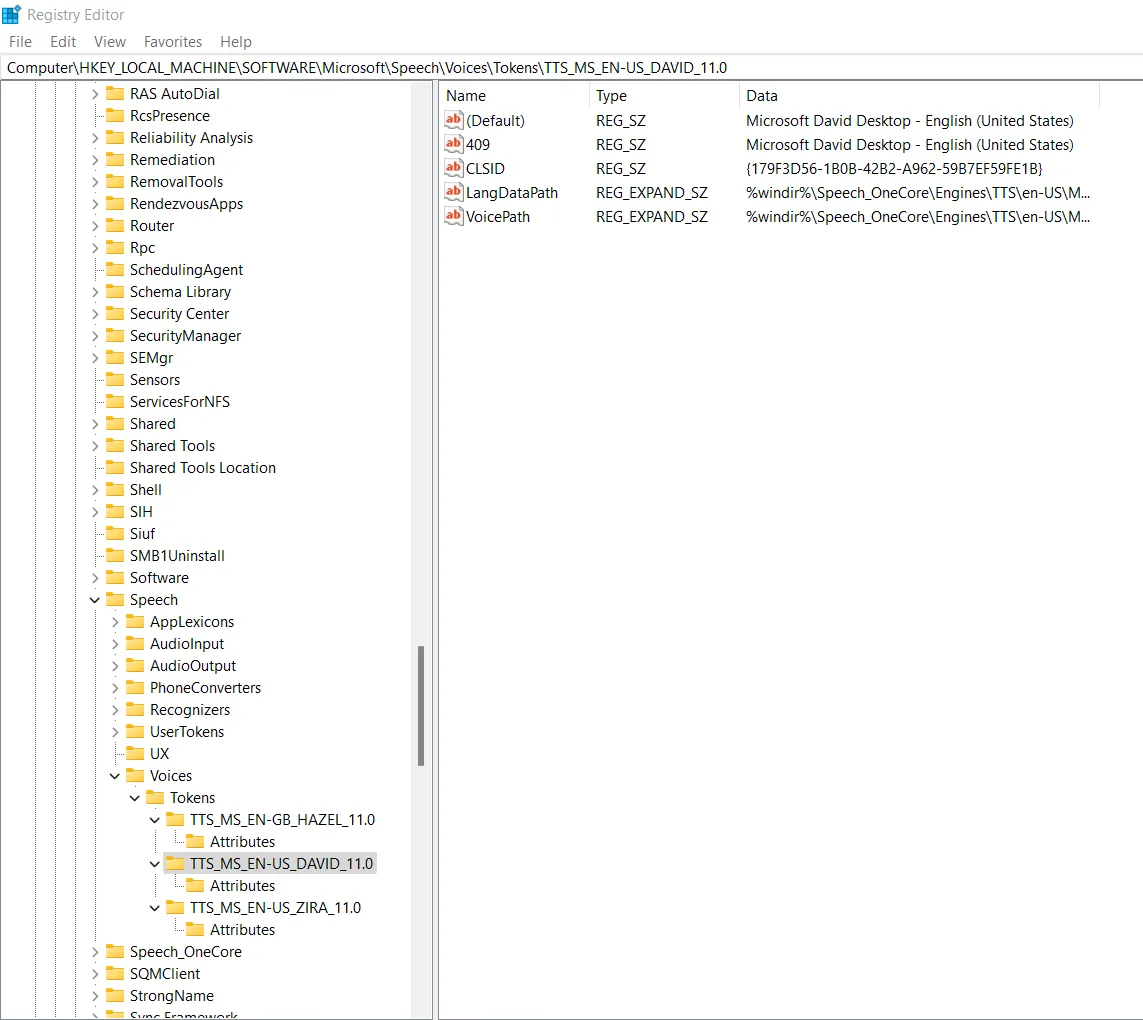Click the Shell folder icon
The width and height of the screenshot is (1143, 1020).
tap(115, 489)
